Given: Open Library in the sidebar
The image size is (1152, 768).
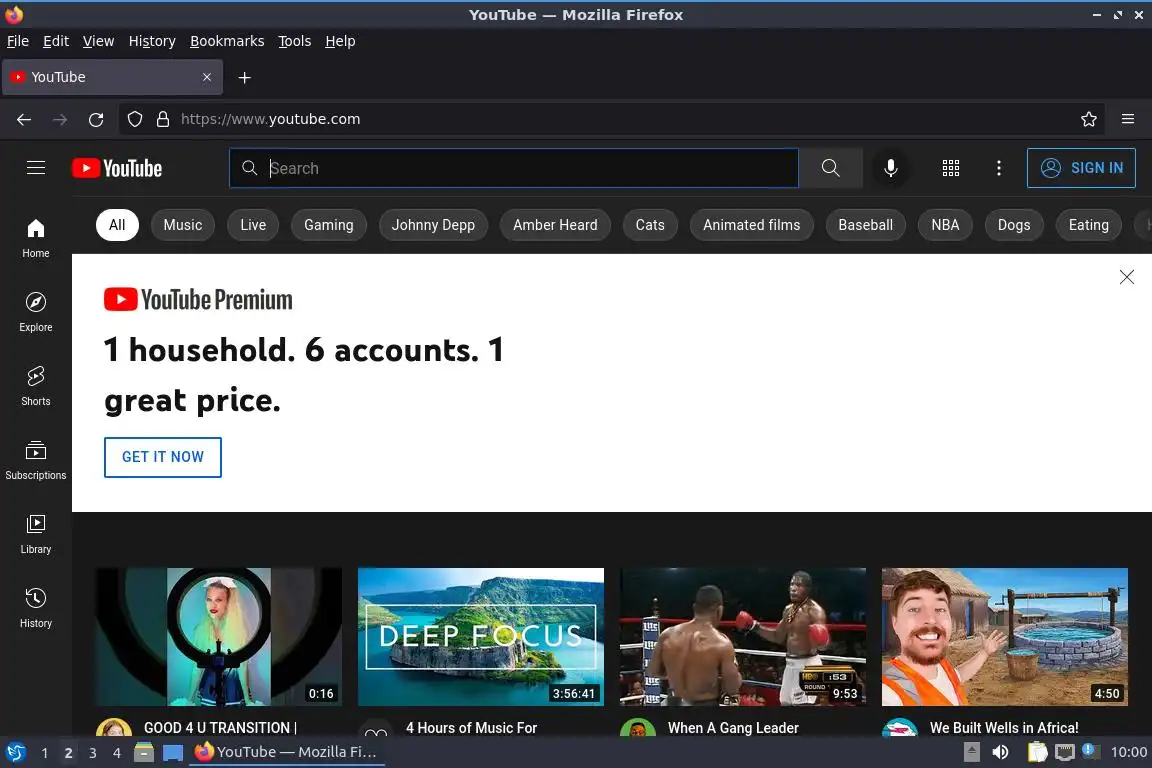Looking at the screenshot, I should (35, 534).
